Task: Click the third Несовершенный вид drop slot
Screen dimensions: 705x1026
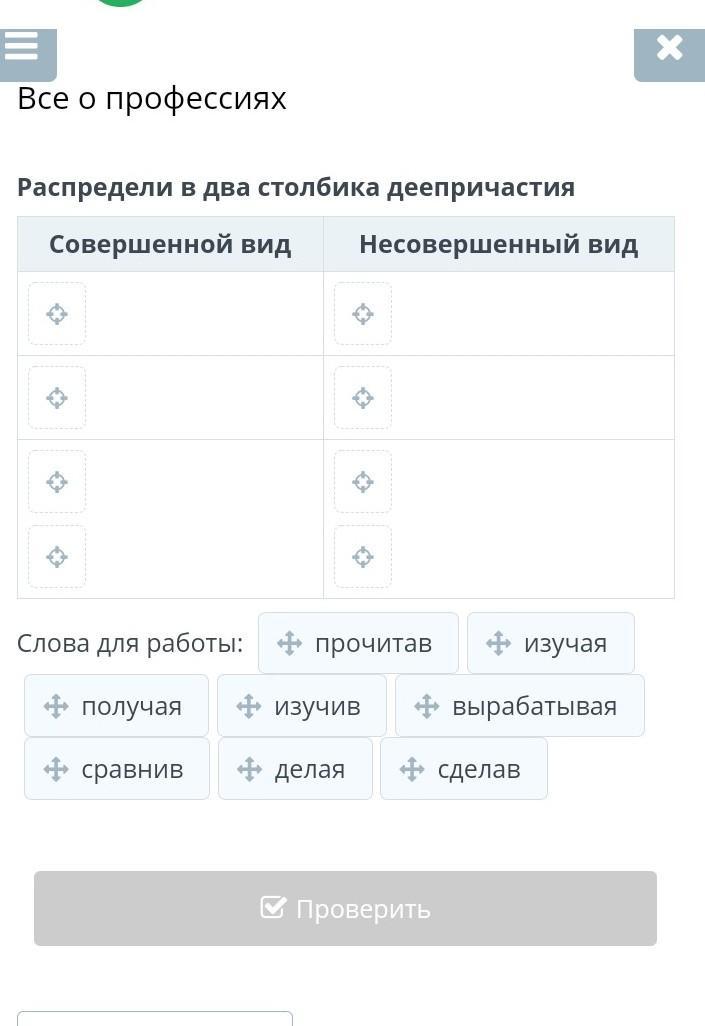Action: click(363, 482)
